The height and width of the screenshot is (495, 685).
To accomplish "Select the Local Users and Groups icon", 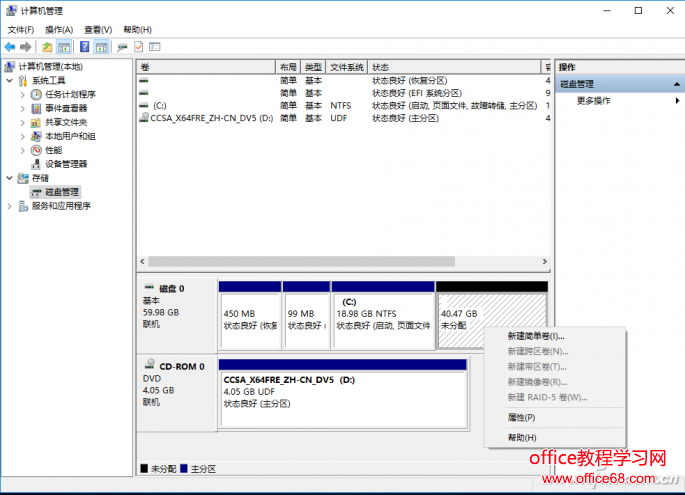I will tap(36, 136).
